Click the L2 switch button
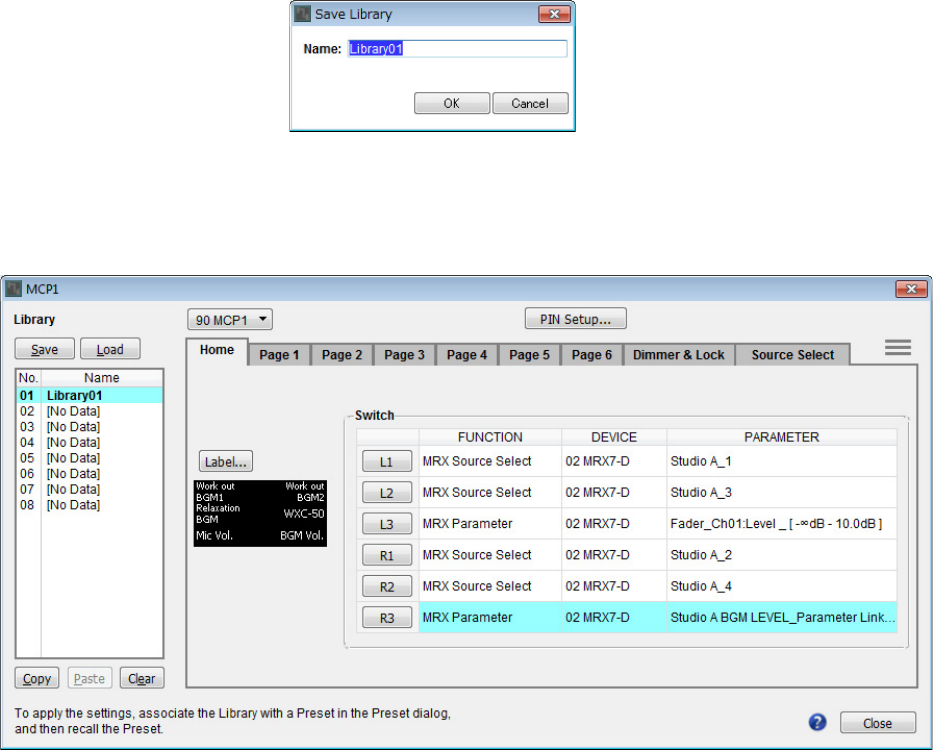 387,492
